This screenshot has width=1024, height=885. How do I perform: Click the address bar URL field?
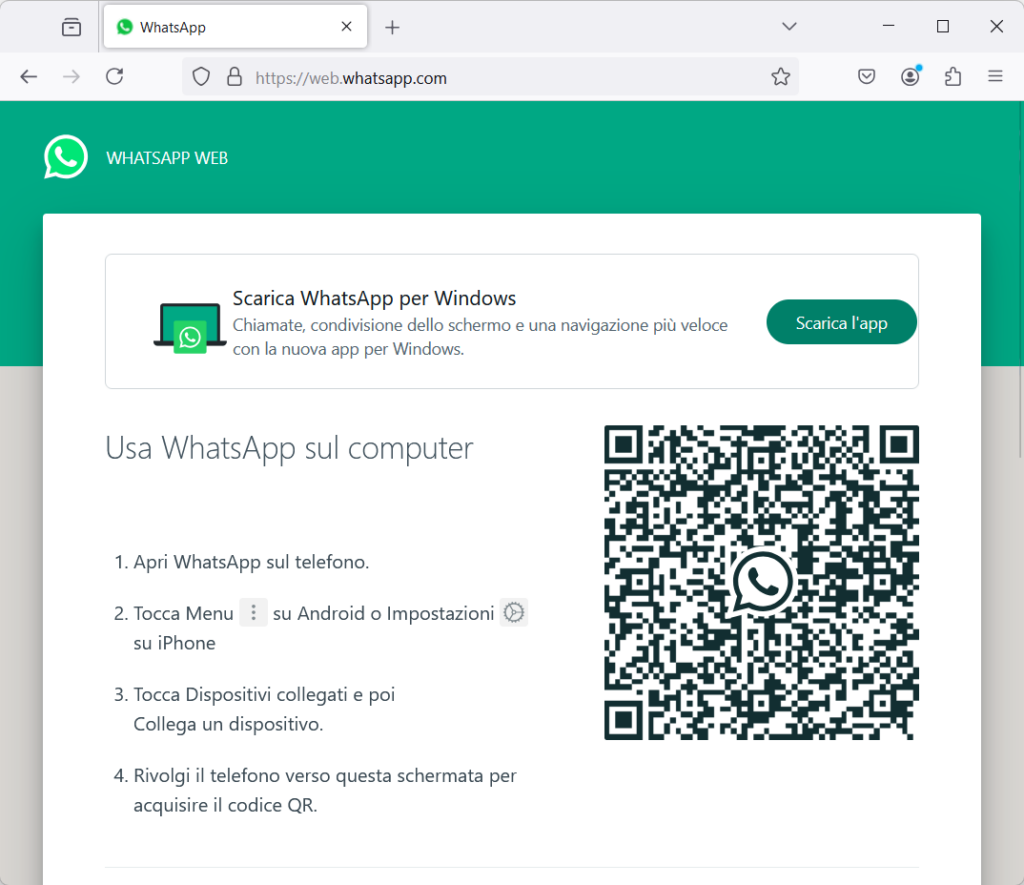pyautogui.click(x=500, y=77)
